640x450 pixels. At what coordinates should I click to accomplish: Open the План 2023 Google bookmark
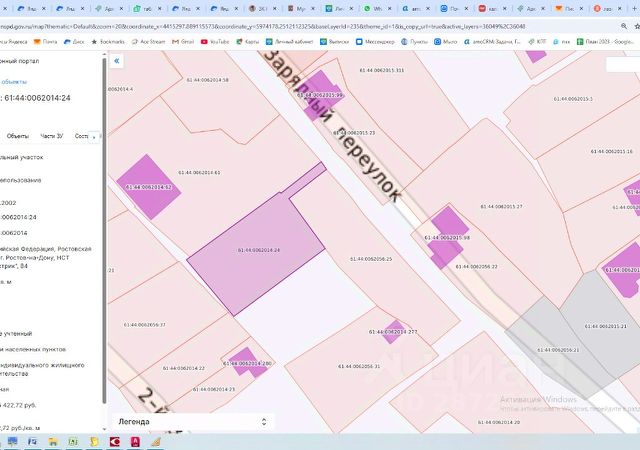605,42
